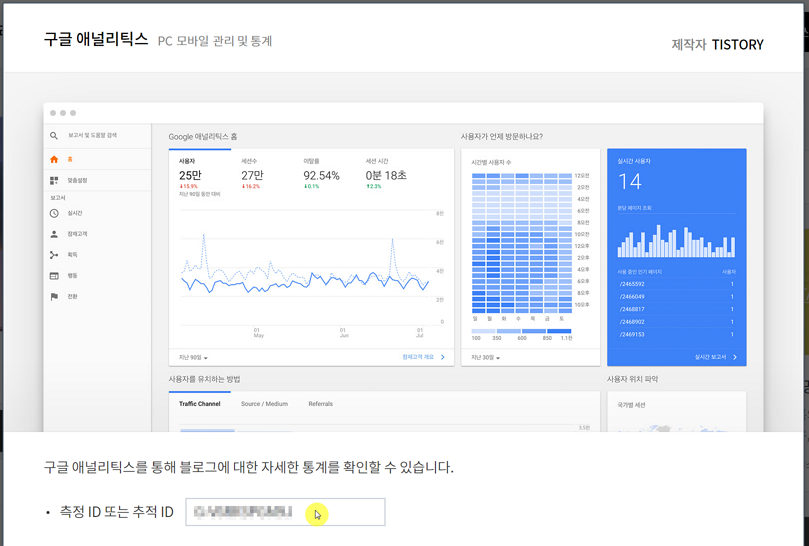Click page path /2465592 in realtime list
809x546 pixels.
[632, 284]
